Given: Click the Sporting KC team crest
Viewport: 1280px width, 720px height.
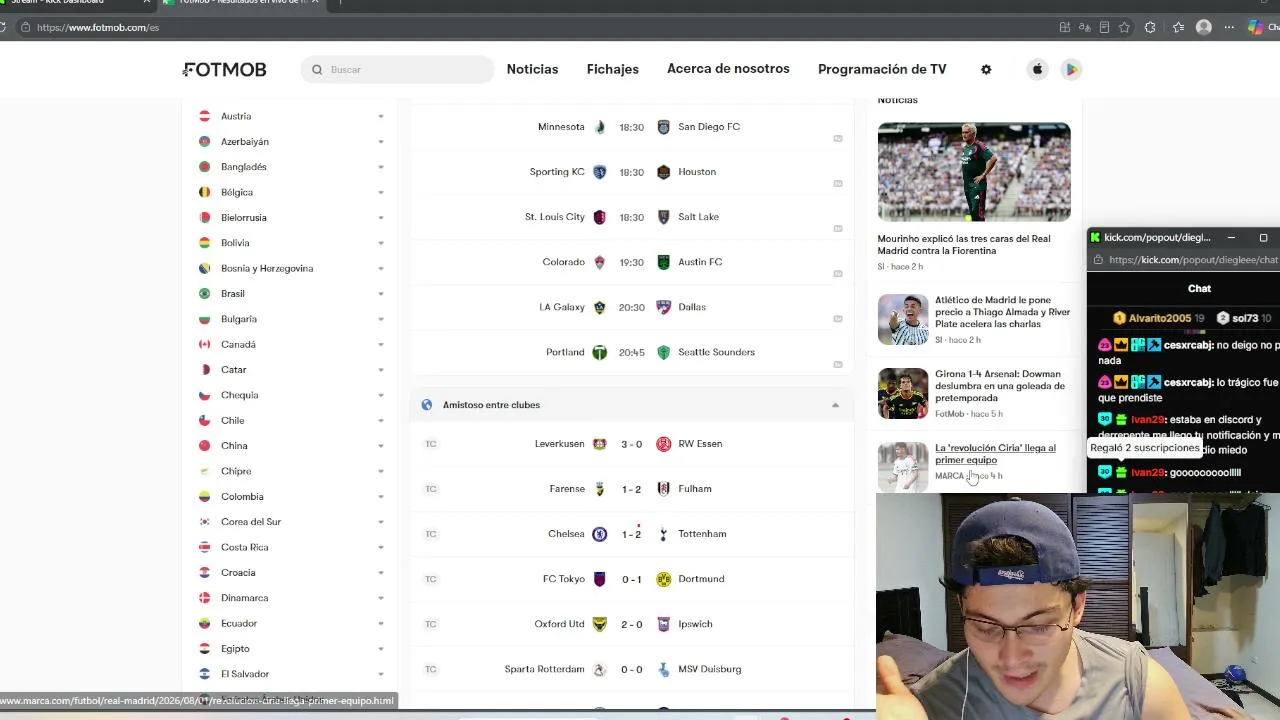Looking at the screenshot, I should 600,172.
